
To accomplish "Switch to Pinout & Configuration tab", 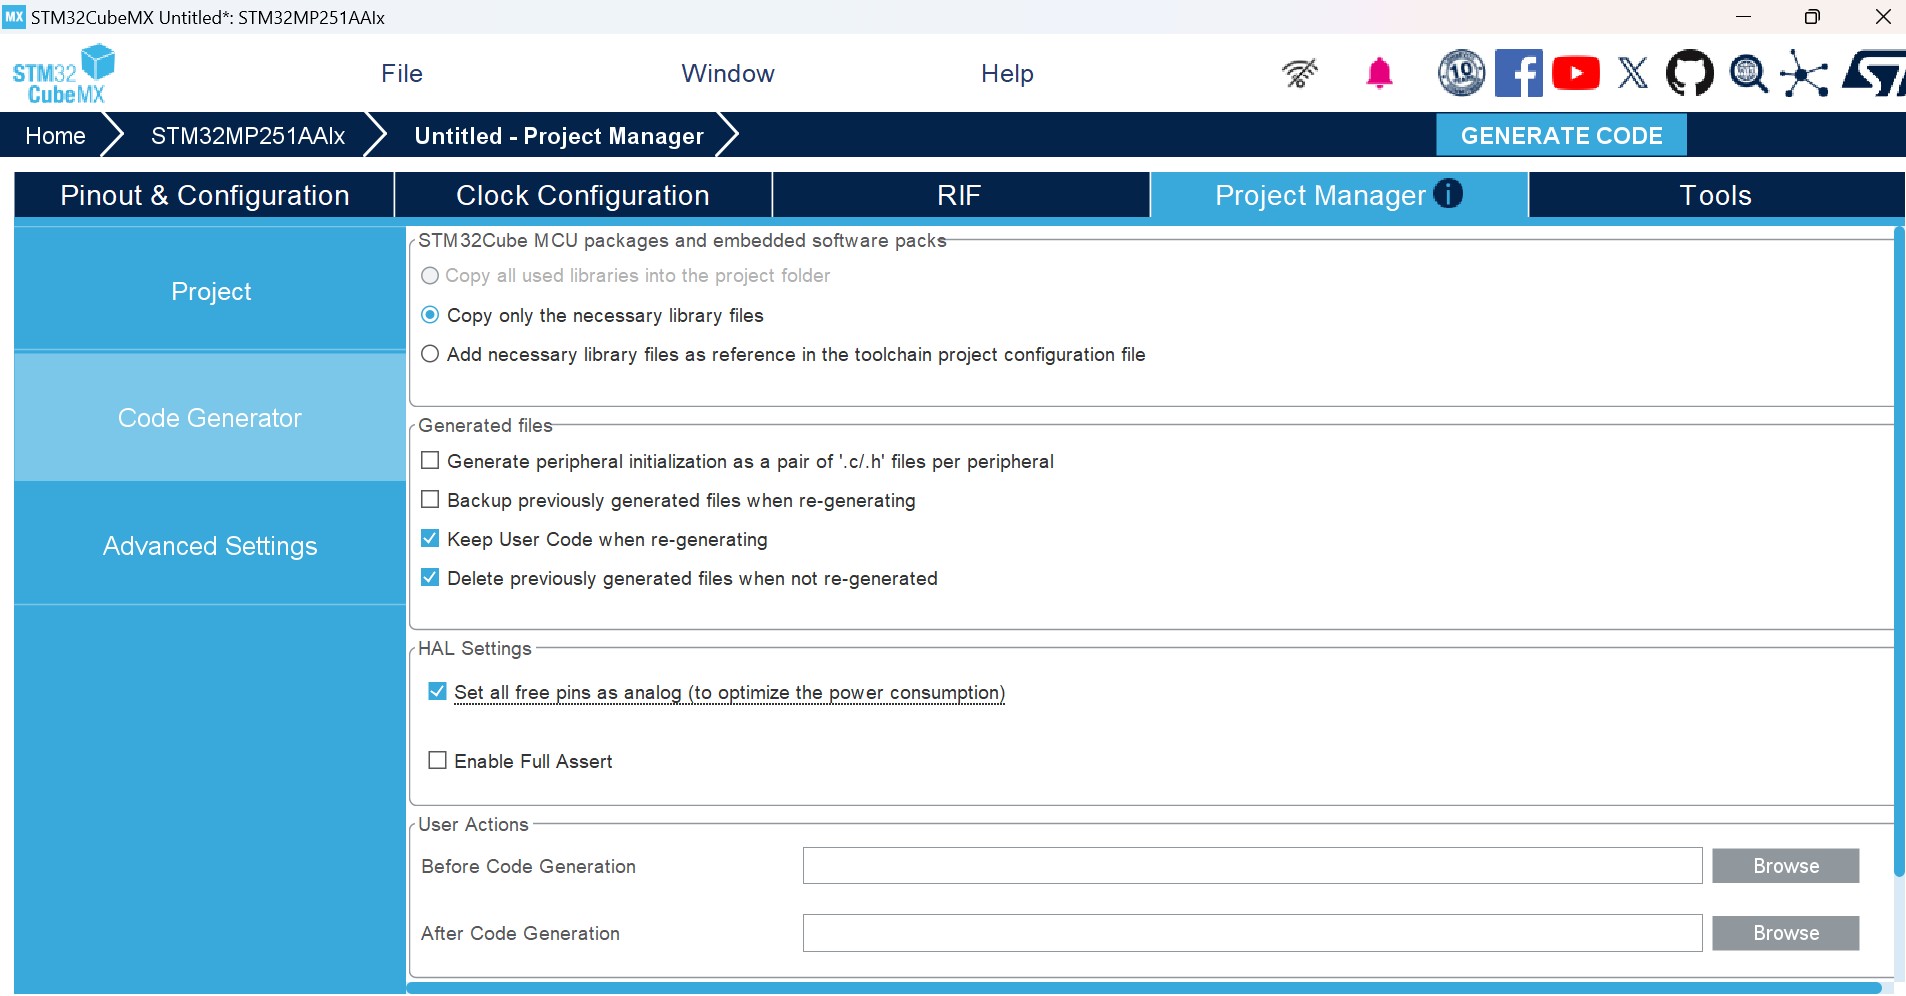I will tap(204, 195).
